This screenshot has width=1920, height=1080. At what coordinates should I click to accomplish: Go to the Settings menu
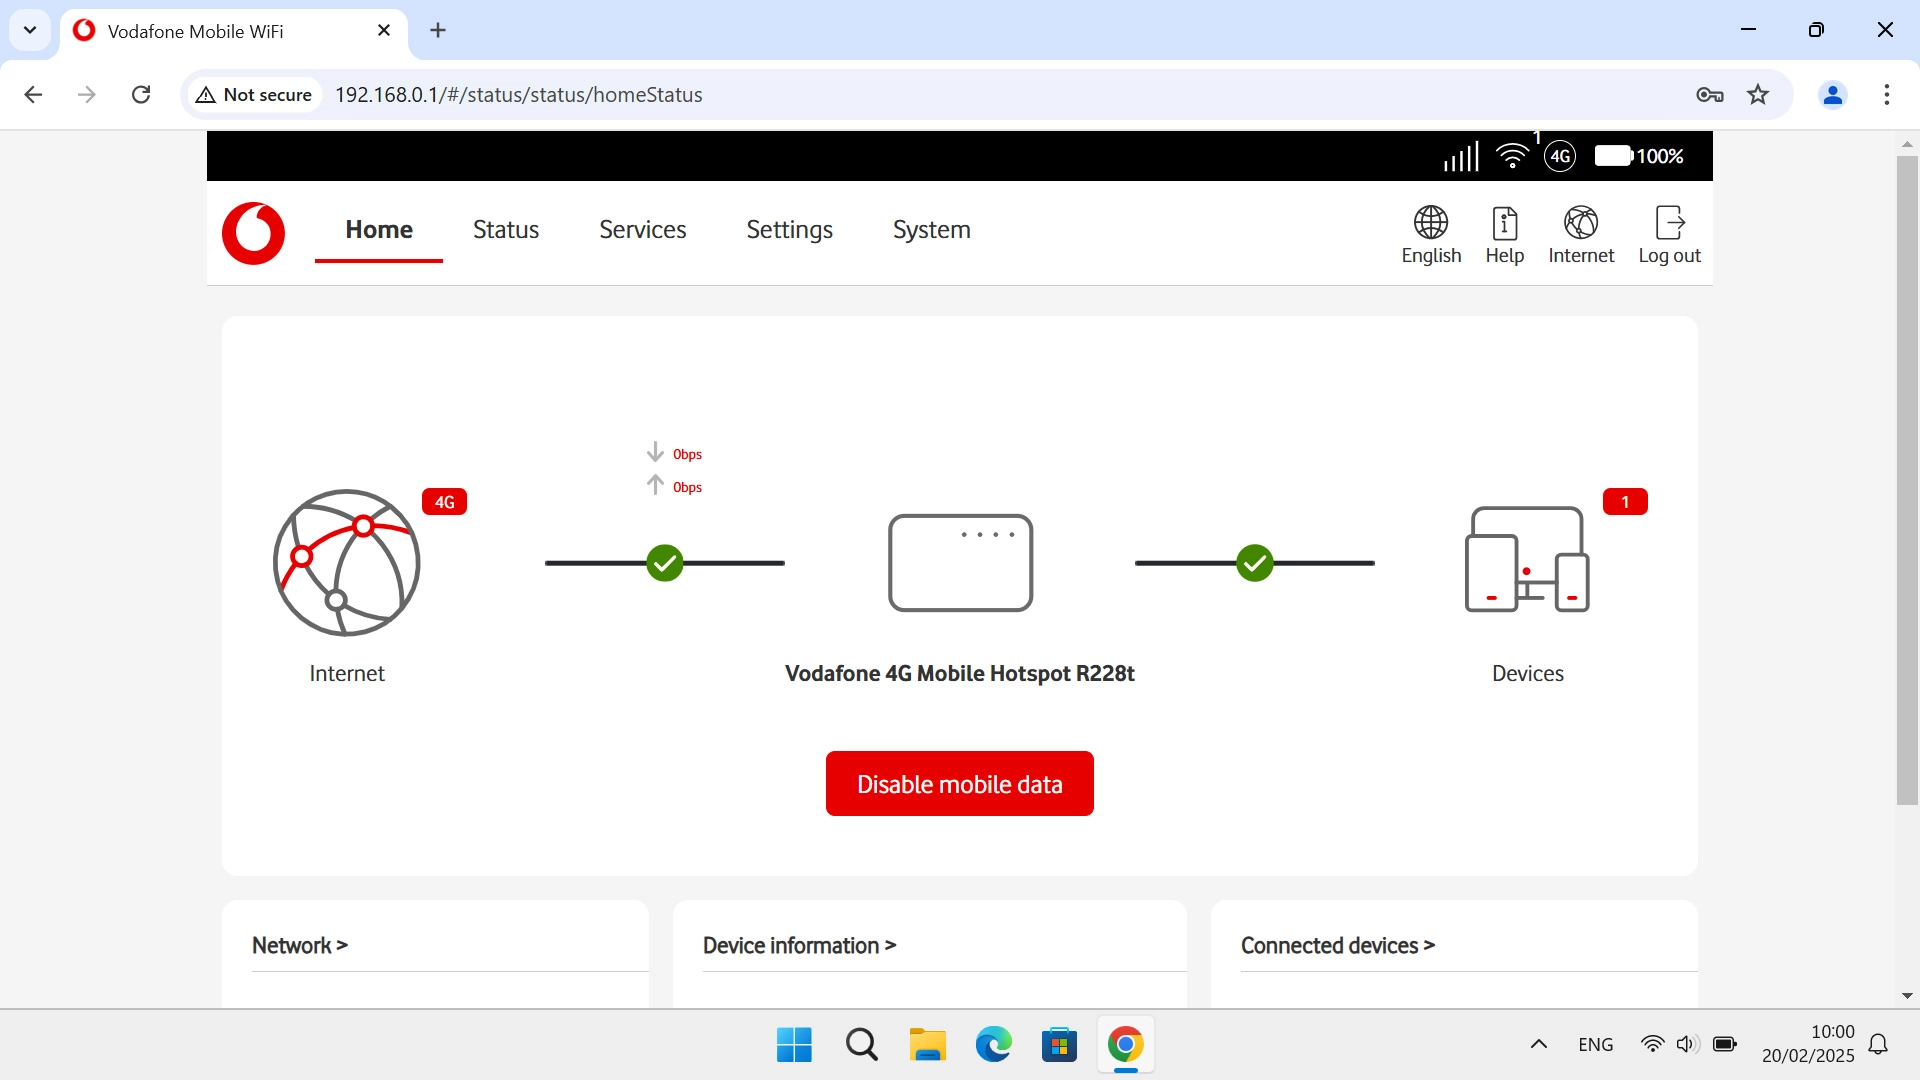[789, 230]
